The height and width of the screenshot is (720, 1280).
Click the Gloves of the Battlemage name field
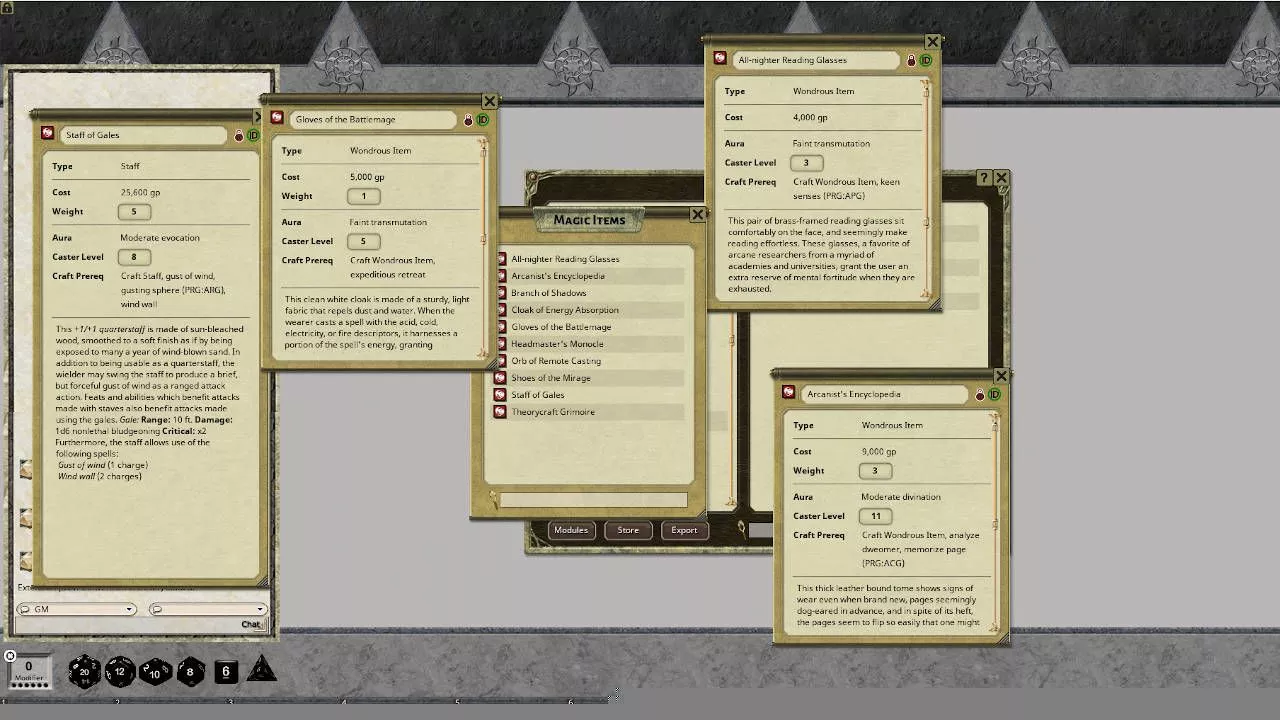coord(375,119)
